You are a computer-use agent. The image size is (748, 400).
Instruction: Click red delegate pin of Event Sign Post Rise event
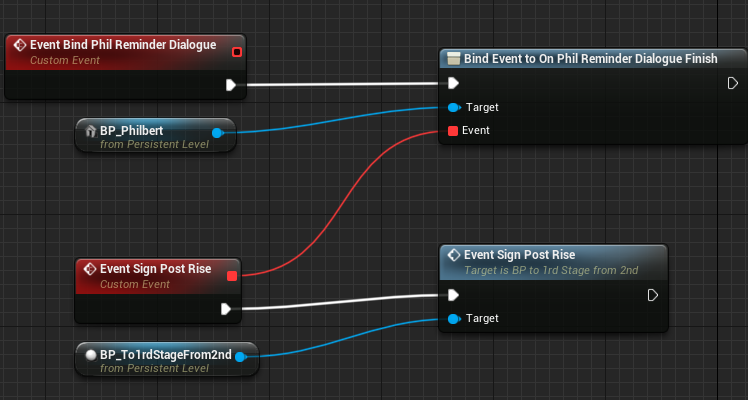232,276
